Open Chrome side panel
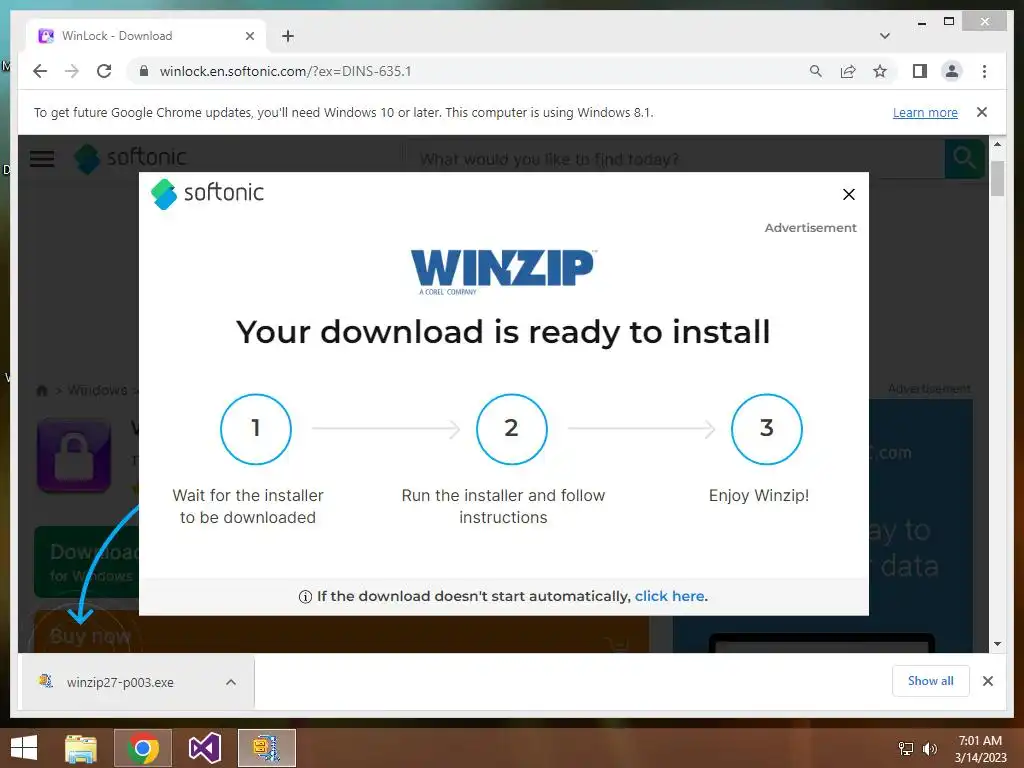The height and width of the screenshot is (768, 1024). [920, 71]
